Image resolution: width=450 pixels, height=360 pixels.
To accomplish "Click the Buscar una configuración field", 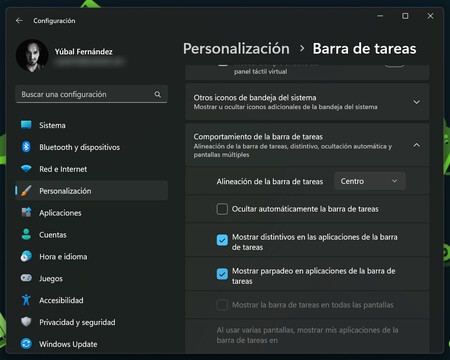I will (x=91, y=94).
